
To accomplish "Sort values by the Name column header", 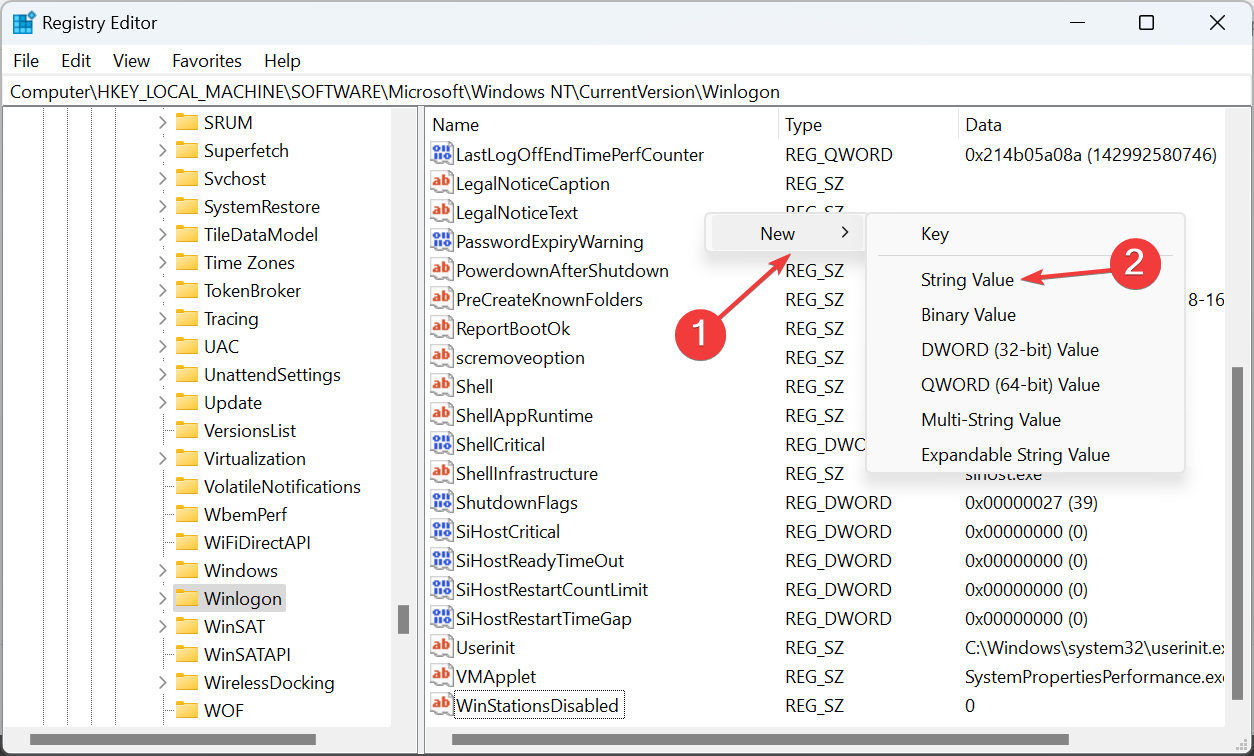I will click(x=602, y=125).
